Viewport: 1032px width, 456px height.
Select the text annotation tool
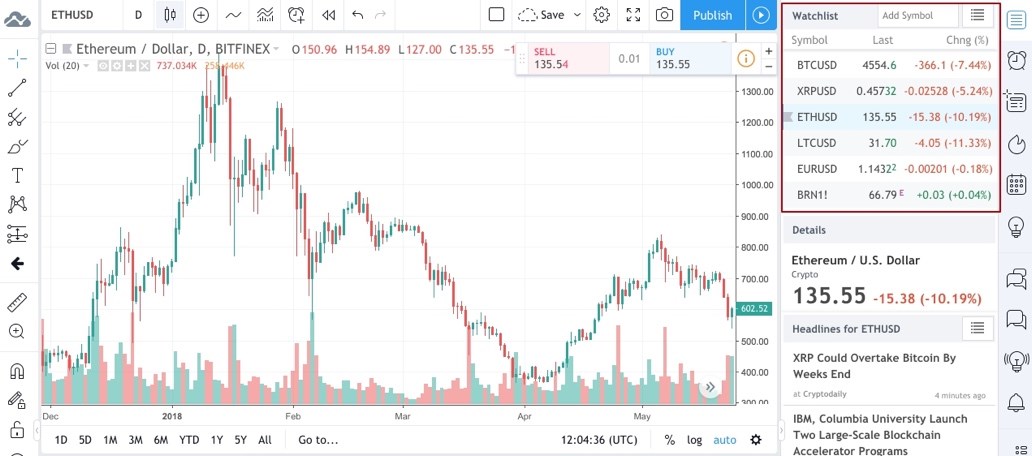(x=17, y=175)
